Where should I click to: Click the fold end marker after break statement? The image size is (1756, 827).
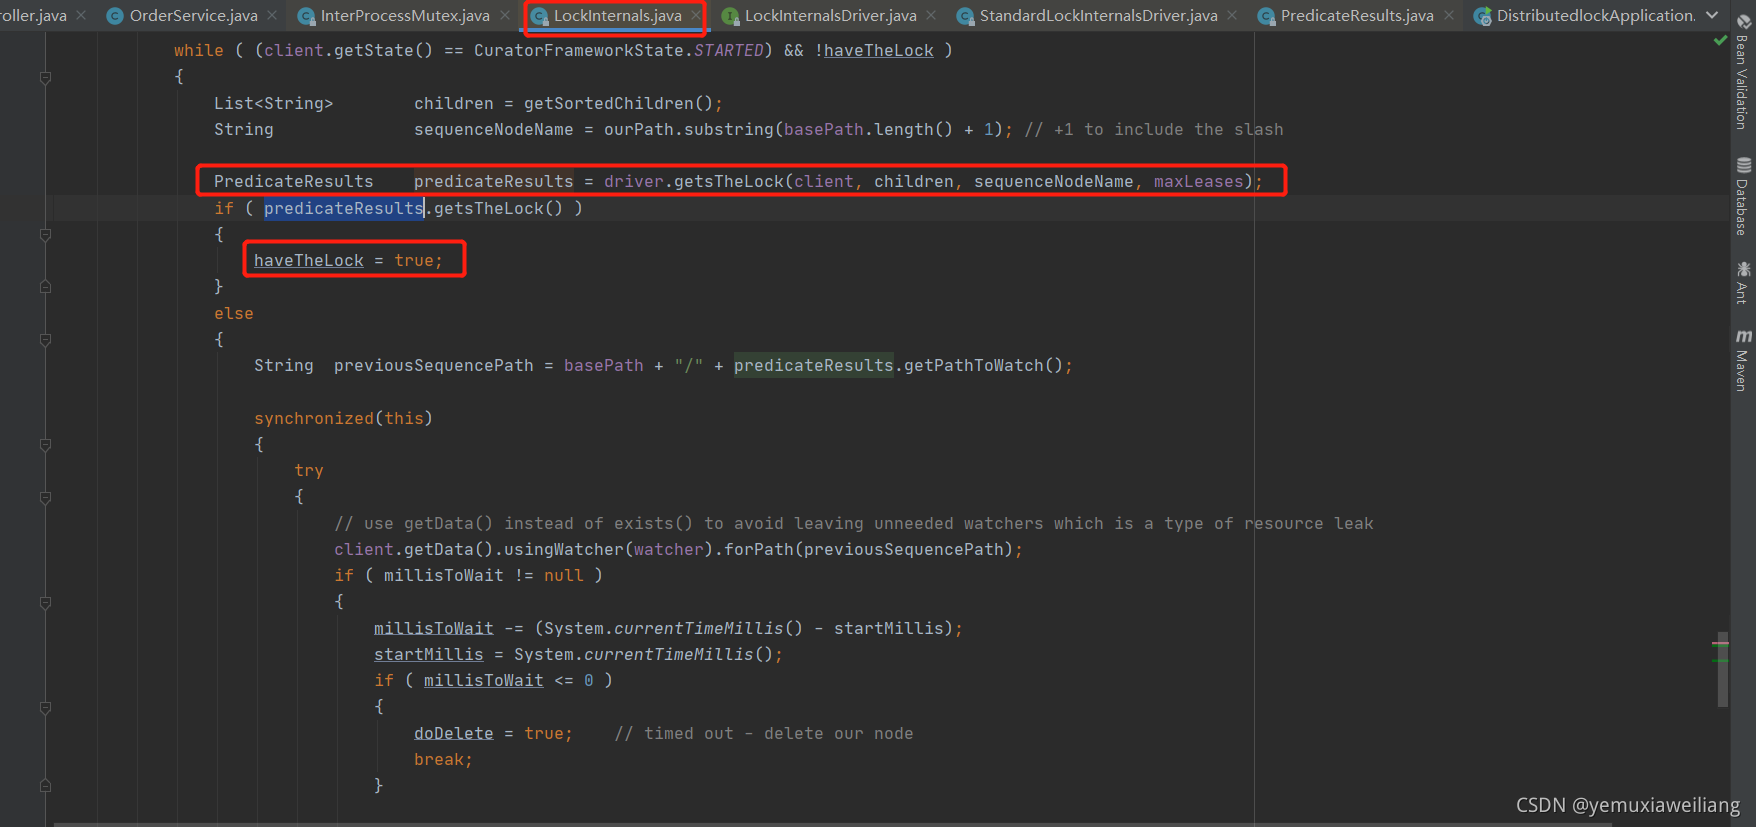(45, 785)
